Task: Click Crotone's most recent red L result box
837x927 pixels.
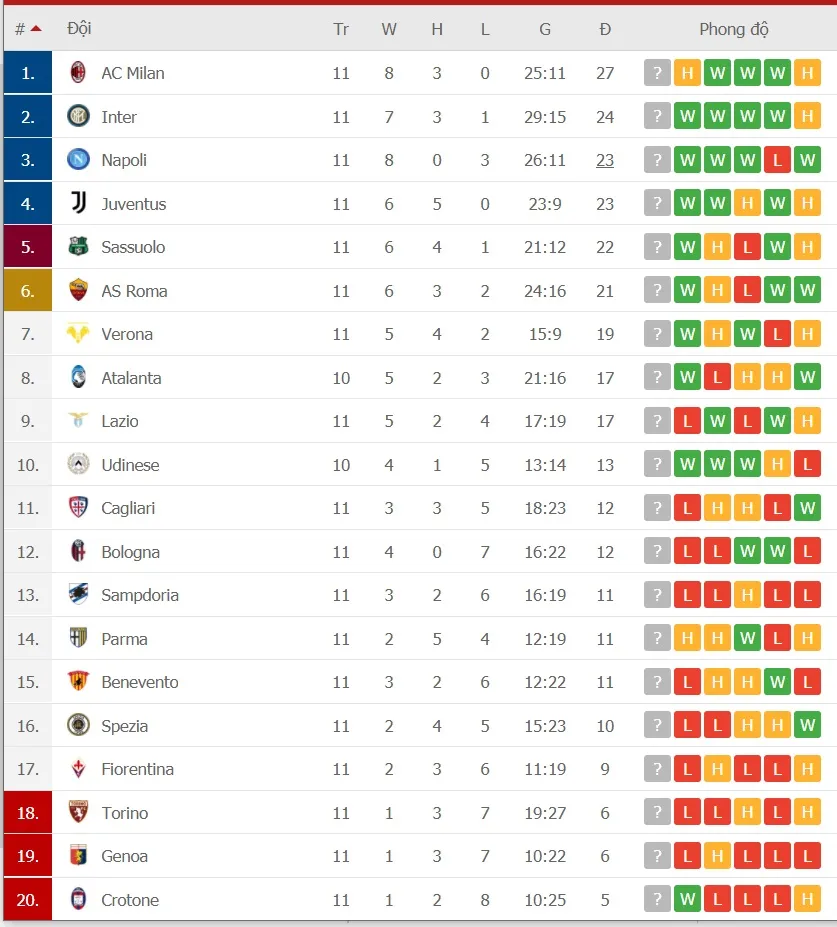Action: click(x=777, y=899)
